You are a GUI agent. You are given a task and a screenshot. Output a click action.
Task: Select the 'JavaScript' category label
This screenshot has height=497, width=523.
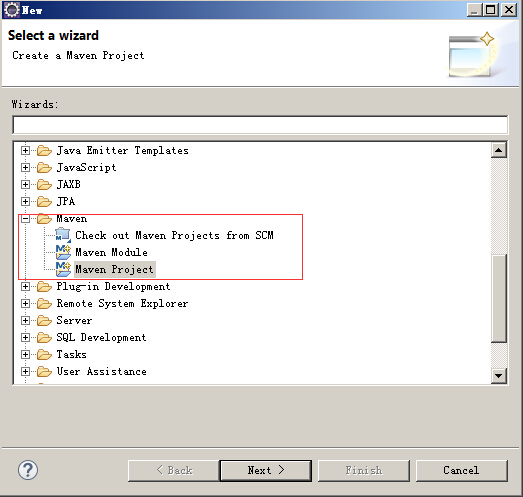(x=86, y=167)
